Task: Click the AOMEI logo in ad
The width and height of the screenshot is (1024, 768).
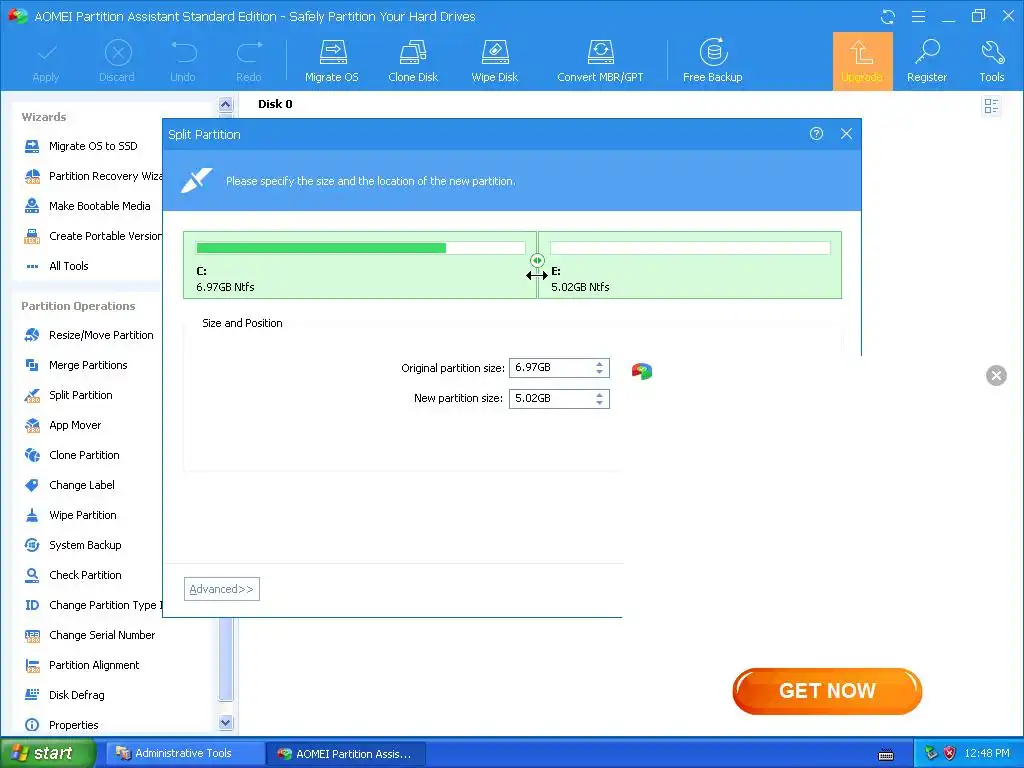Action: coord(642,372)
